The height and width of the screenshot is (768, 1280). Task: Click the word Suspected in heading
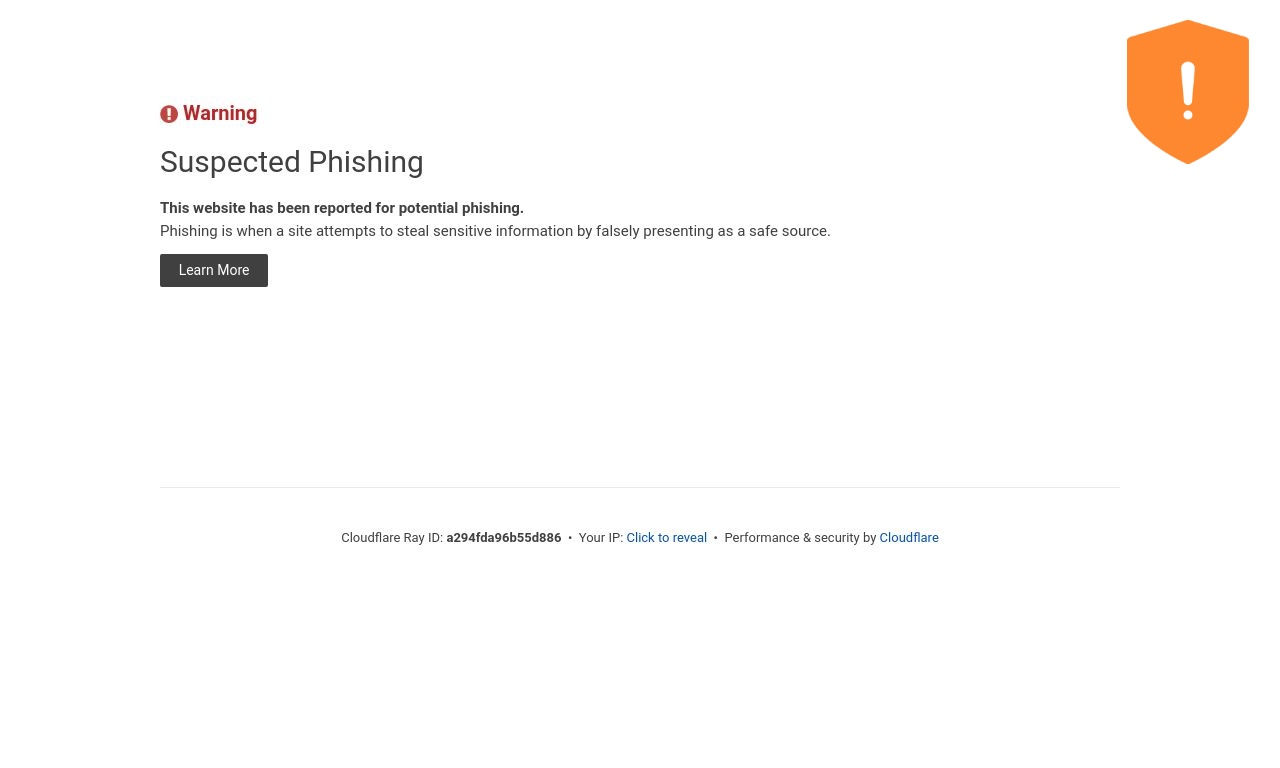click(230, 162)
